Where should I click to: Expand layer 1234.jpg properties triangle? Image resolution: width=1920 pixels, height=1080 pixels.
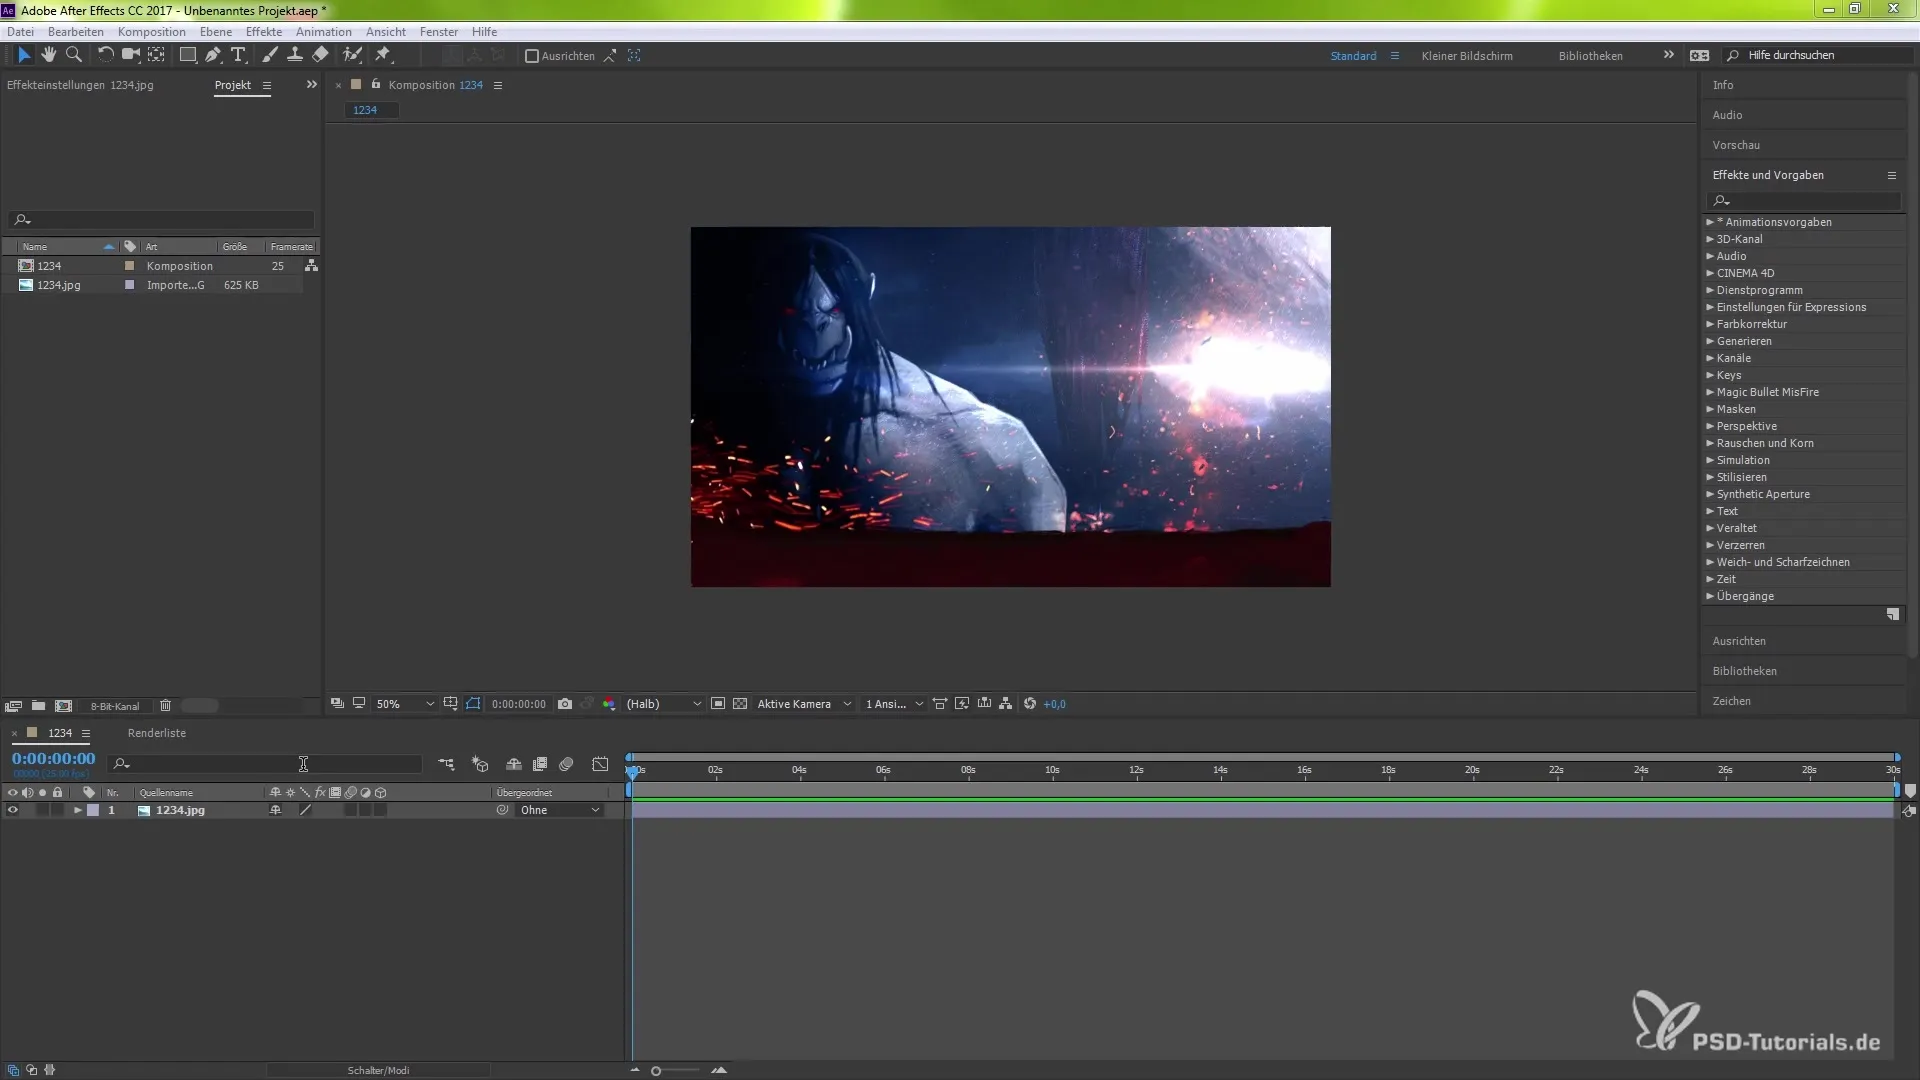77,811
